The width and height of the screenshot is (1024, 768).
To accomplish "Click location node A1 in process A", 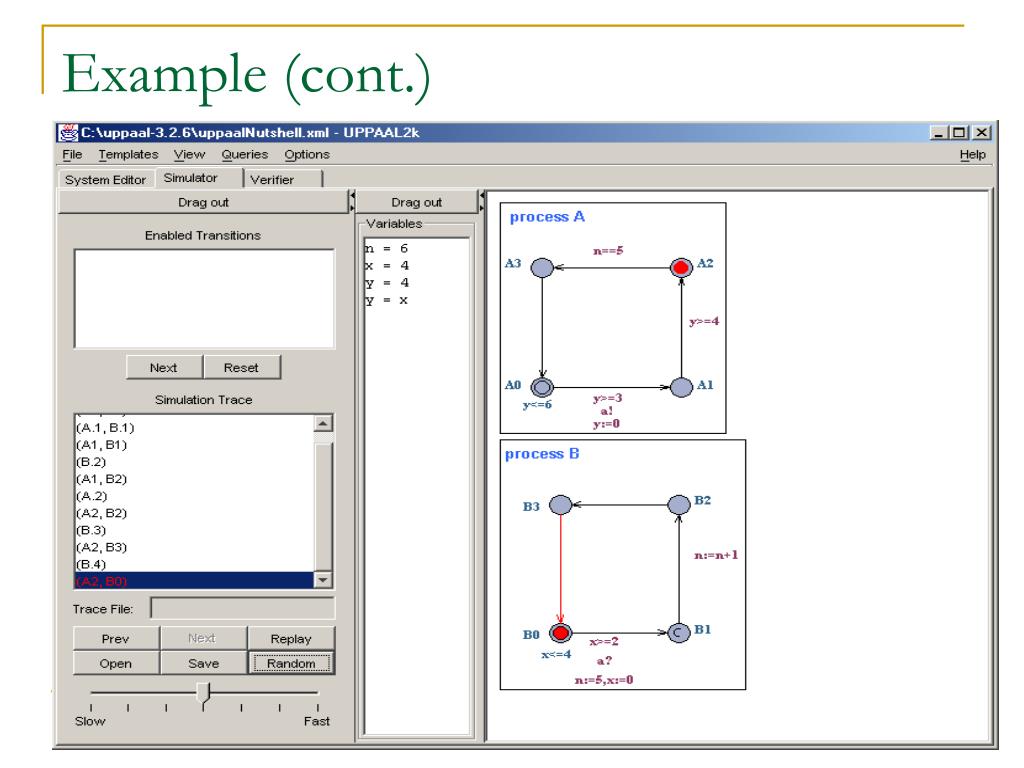I will 681,387.
